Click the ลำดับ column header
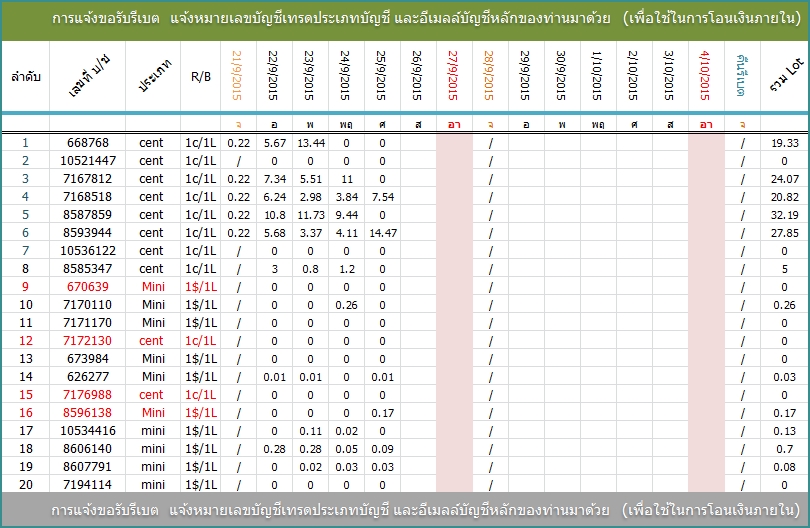Image resolution: width=810 pixels, height=528 pixels. coord(25,77)
